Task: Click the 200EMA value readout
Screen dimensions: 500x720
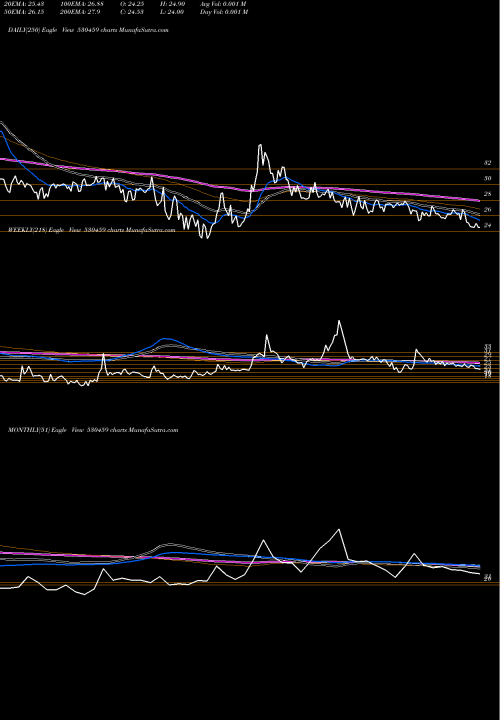Action: click(80, 12)
